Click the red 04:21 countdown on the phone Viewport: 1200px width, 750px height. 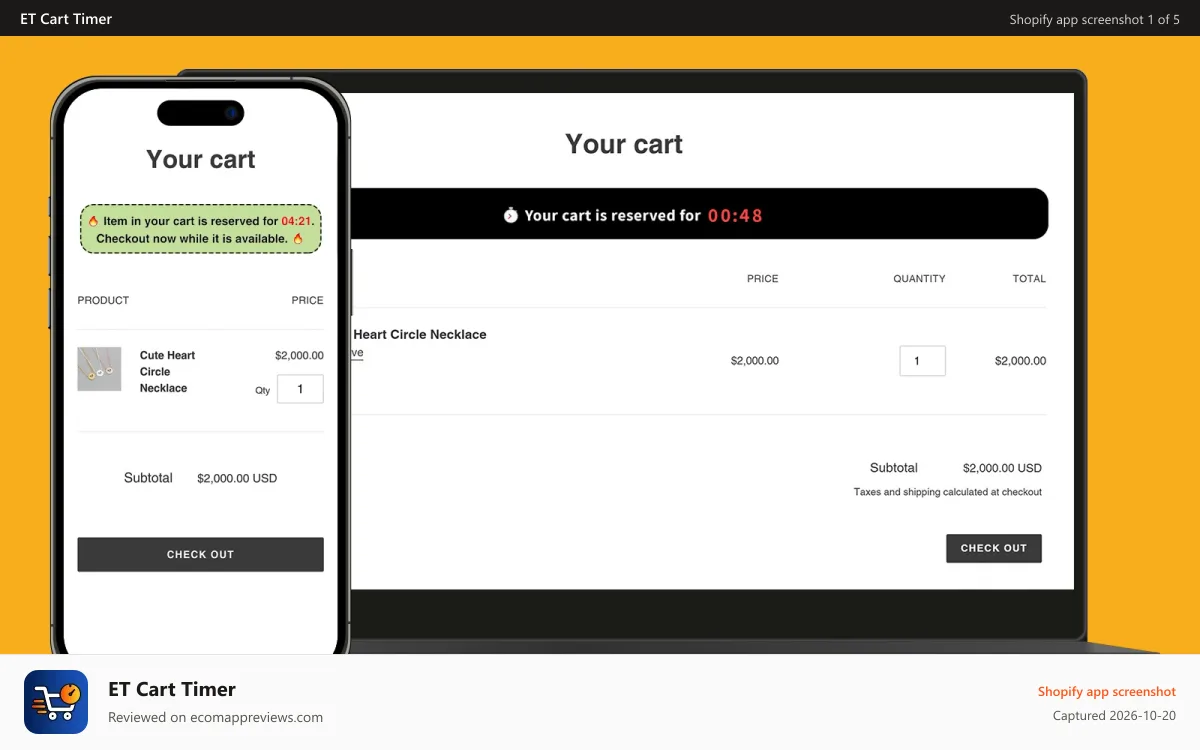297,221
